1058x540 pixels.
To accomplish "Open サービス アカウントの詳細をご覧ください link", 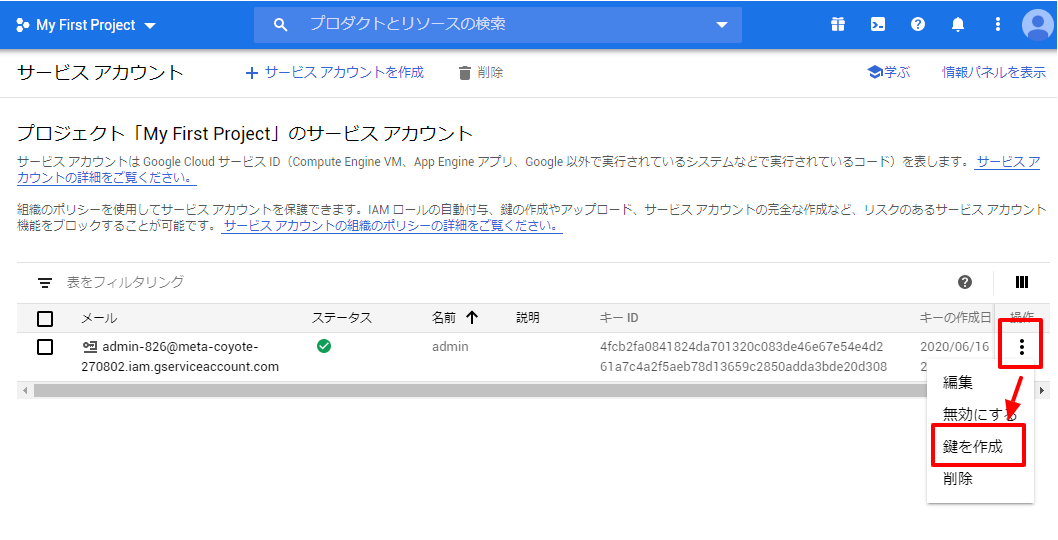I will [x=107, y=178].
